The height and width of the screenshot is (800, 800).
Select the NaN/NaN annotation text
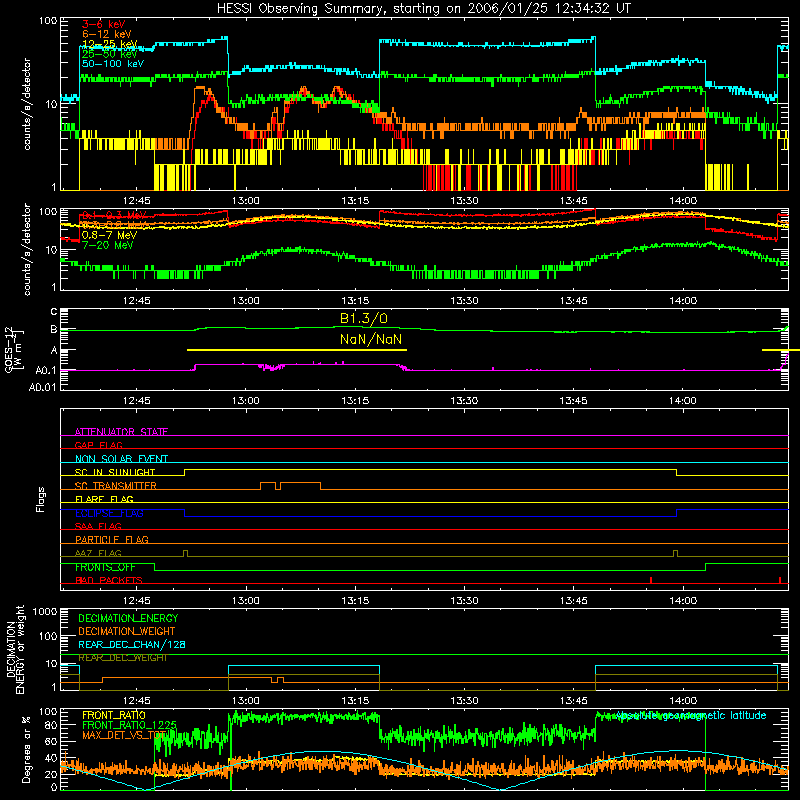pyautogui.click(x=371, y=339)
